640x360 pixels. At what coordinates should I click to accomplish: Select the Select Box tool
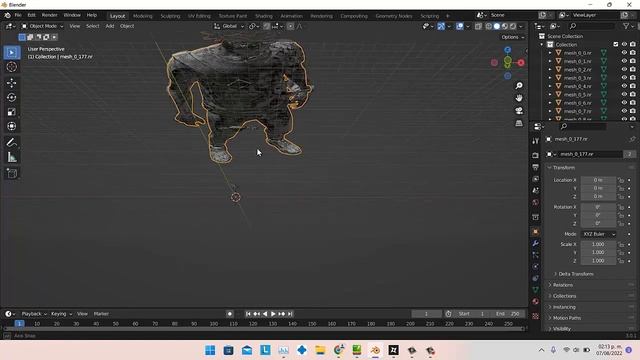pos(11,53)
